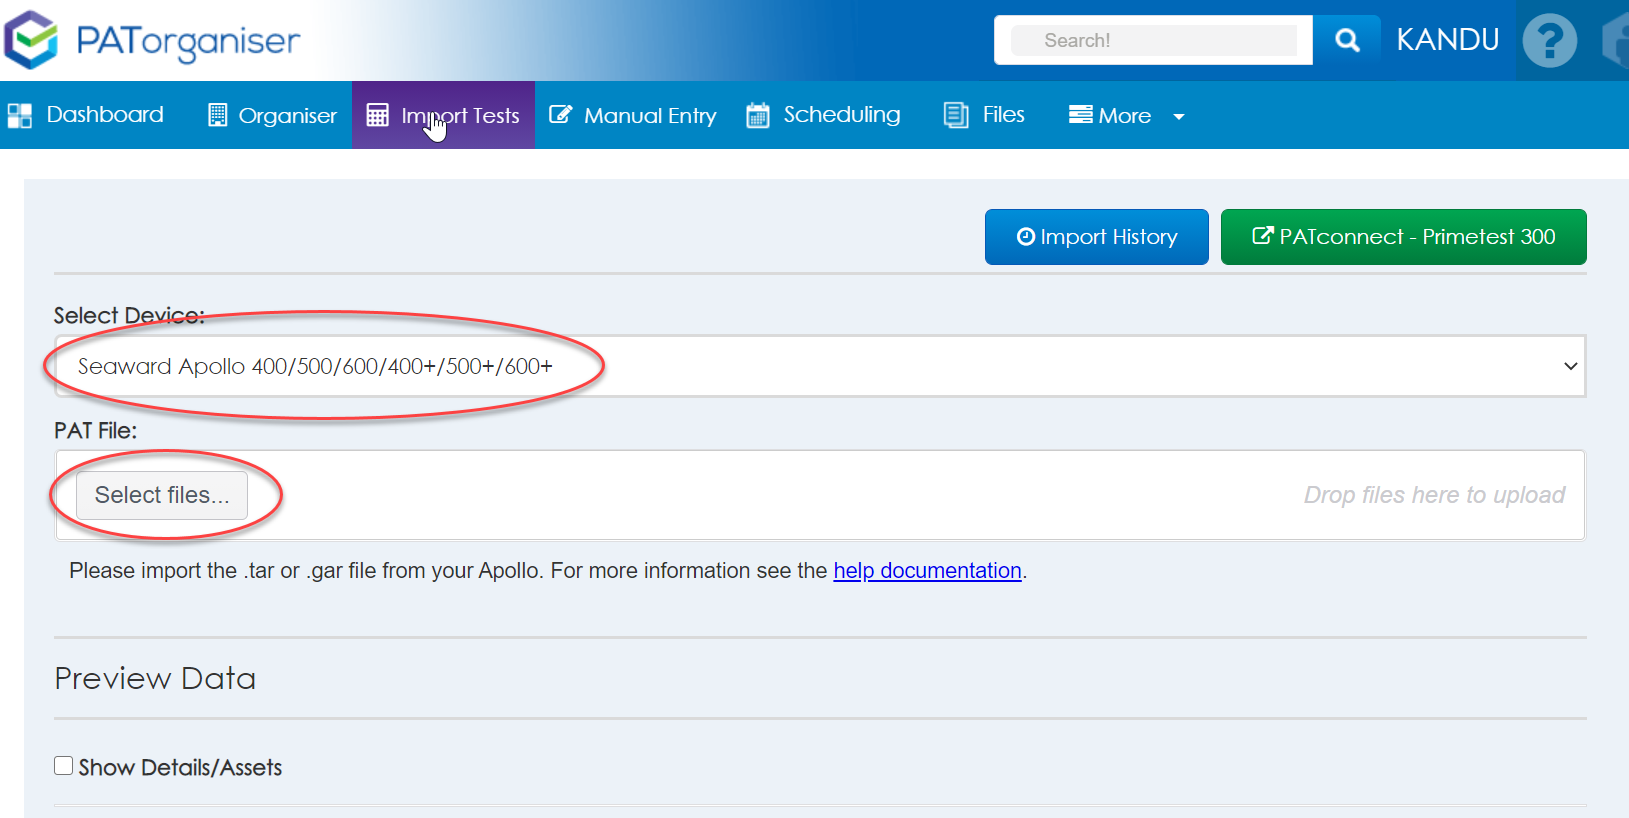
Task: Click the Preview Data heading
Action: [155, 678]
